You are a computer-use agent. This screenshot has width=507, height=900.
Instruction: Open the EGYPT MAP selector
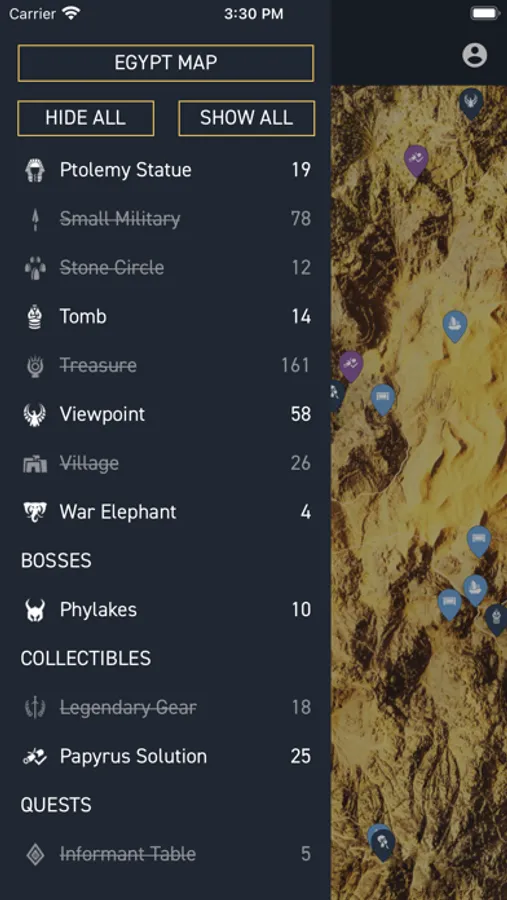click(x=166, y=63)
